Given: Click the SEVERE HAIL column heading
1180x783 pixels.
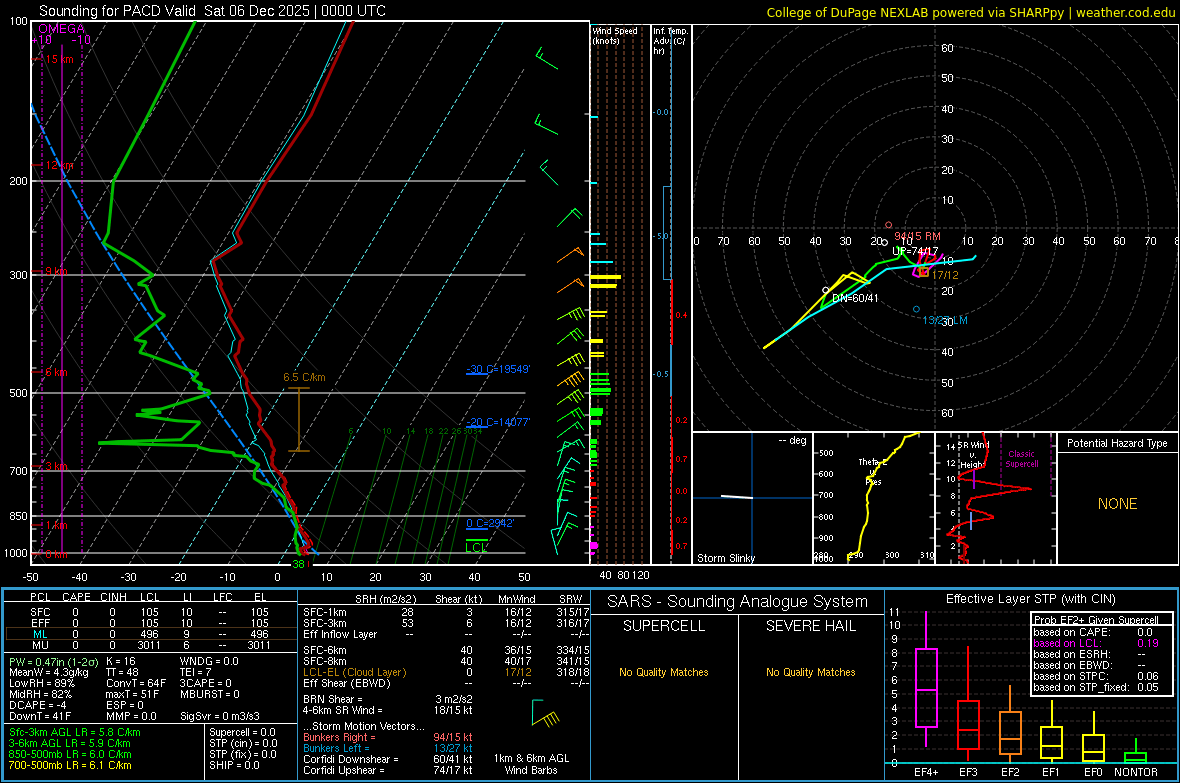Looking at the screenshot, I should coord(810,626).
